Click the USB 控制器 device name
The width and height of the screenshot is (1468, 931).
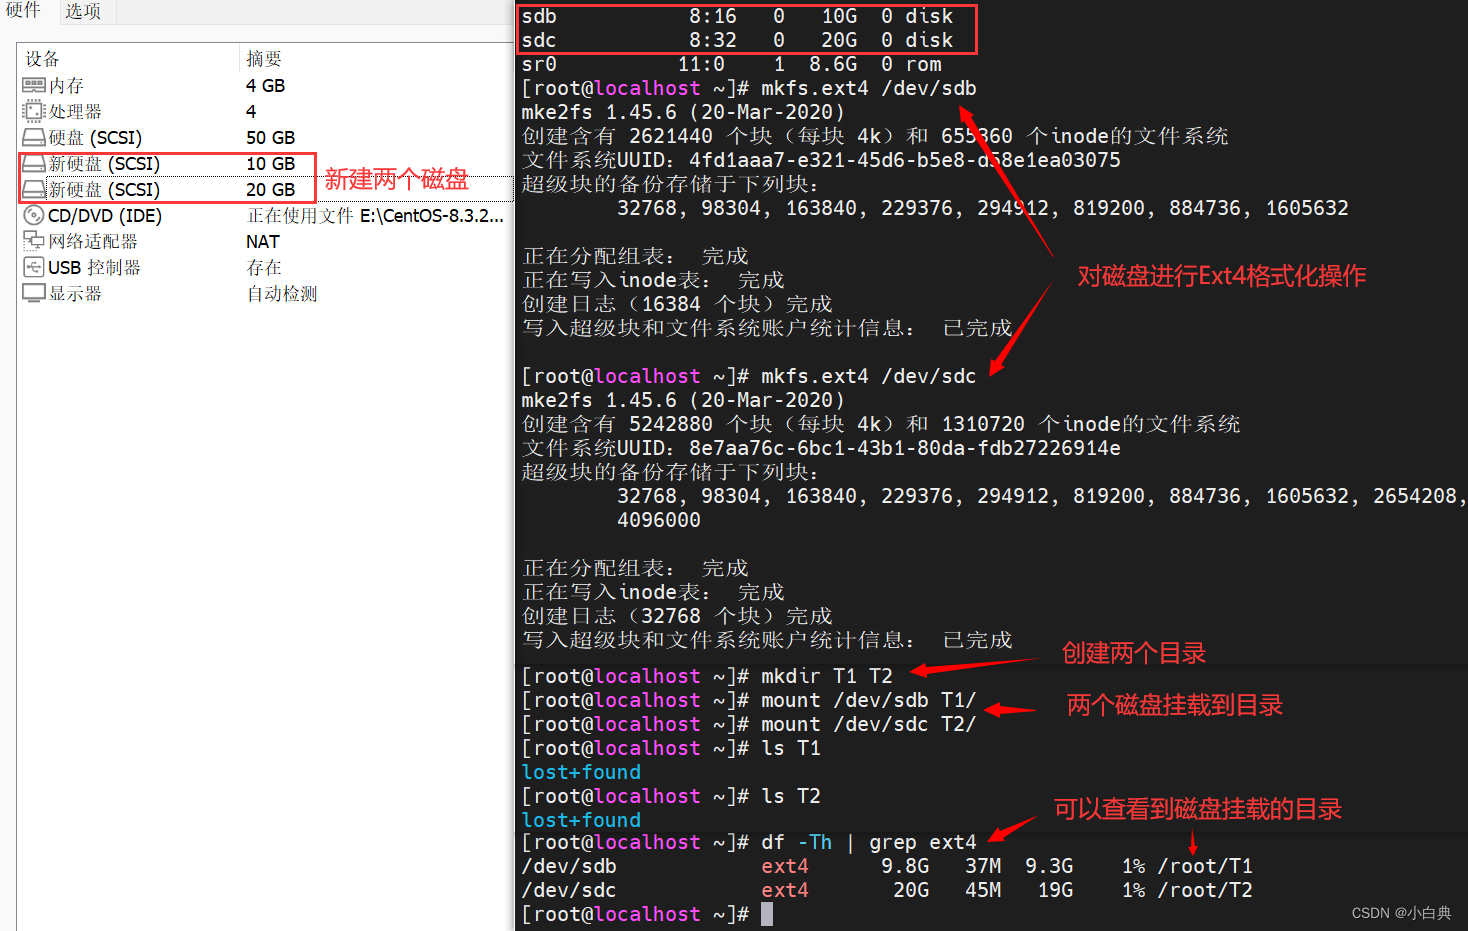click(94, 268)
